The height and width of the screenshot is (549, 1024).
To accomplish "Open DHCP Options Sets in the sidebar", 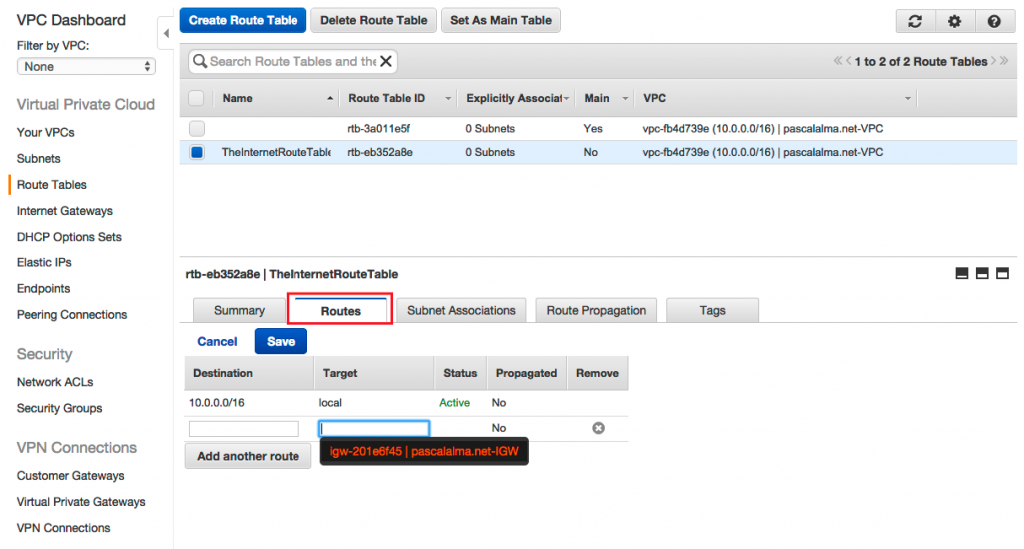I will tap(69, 237).
